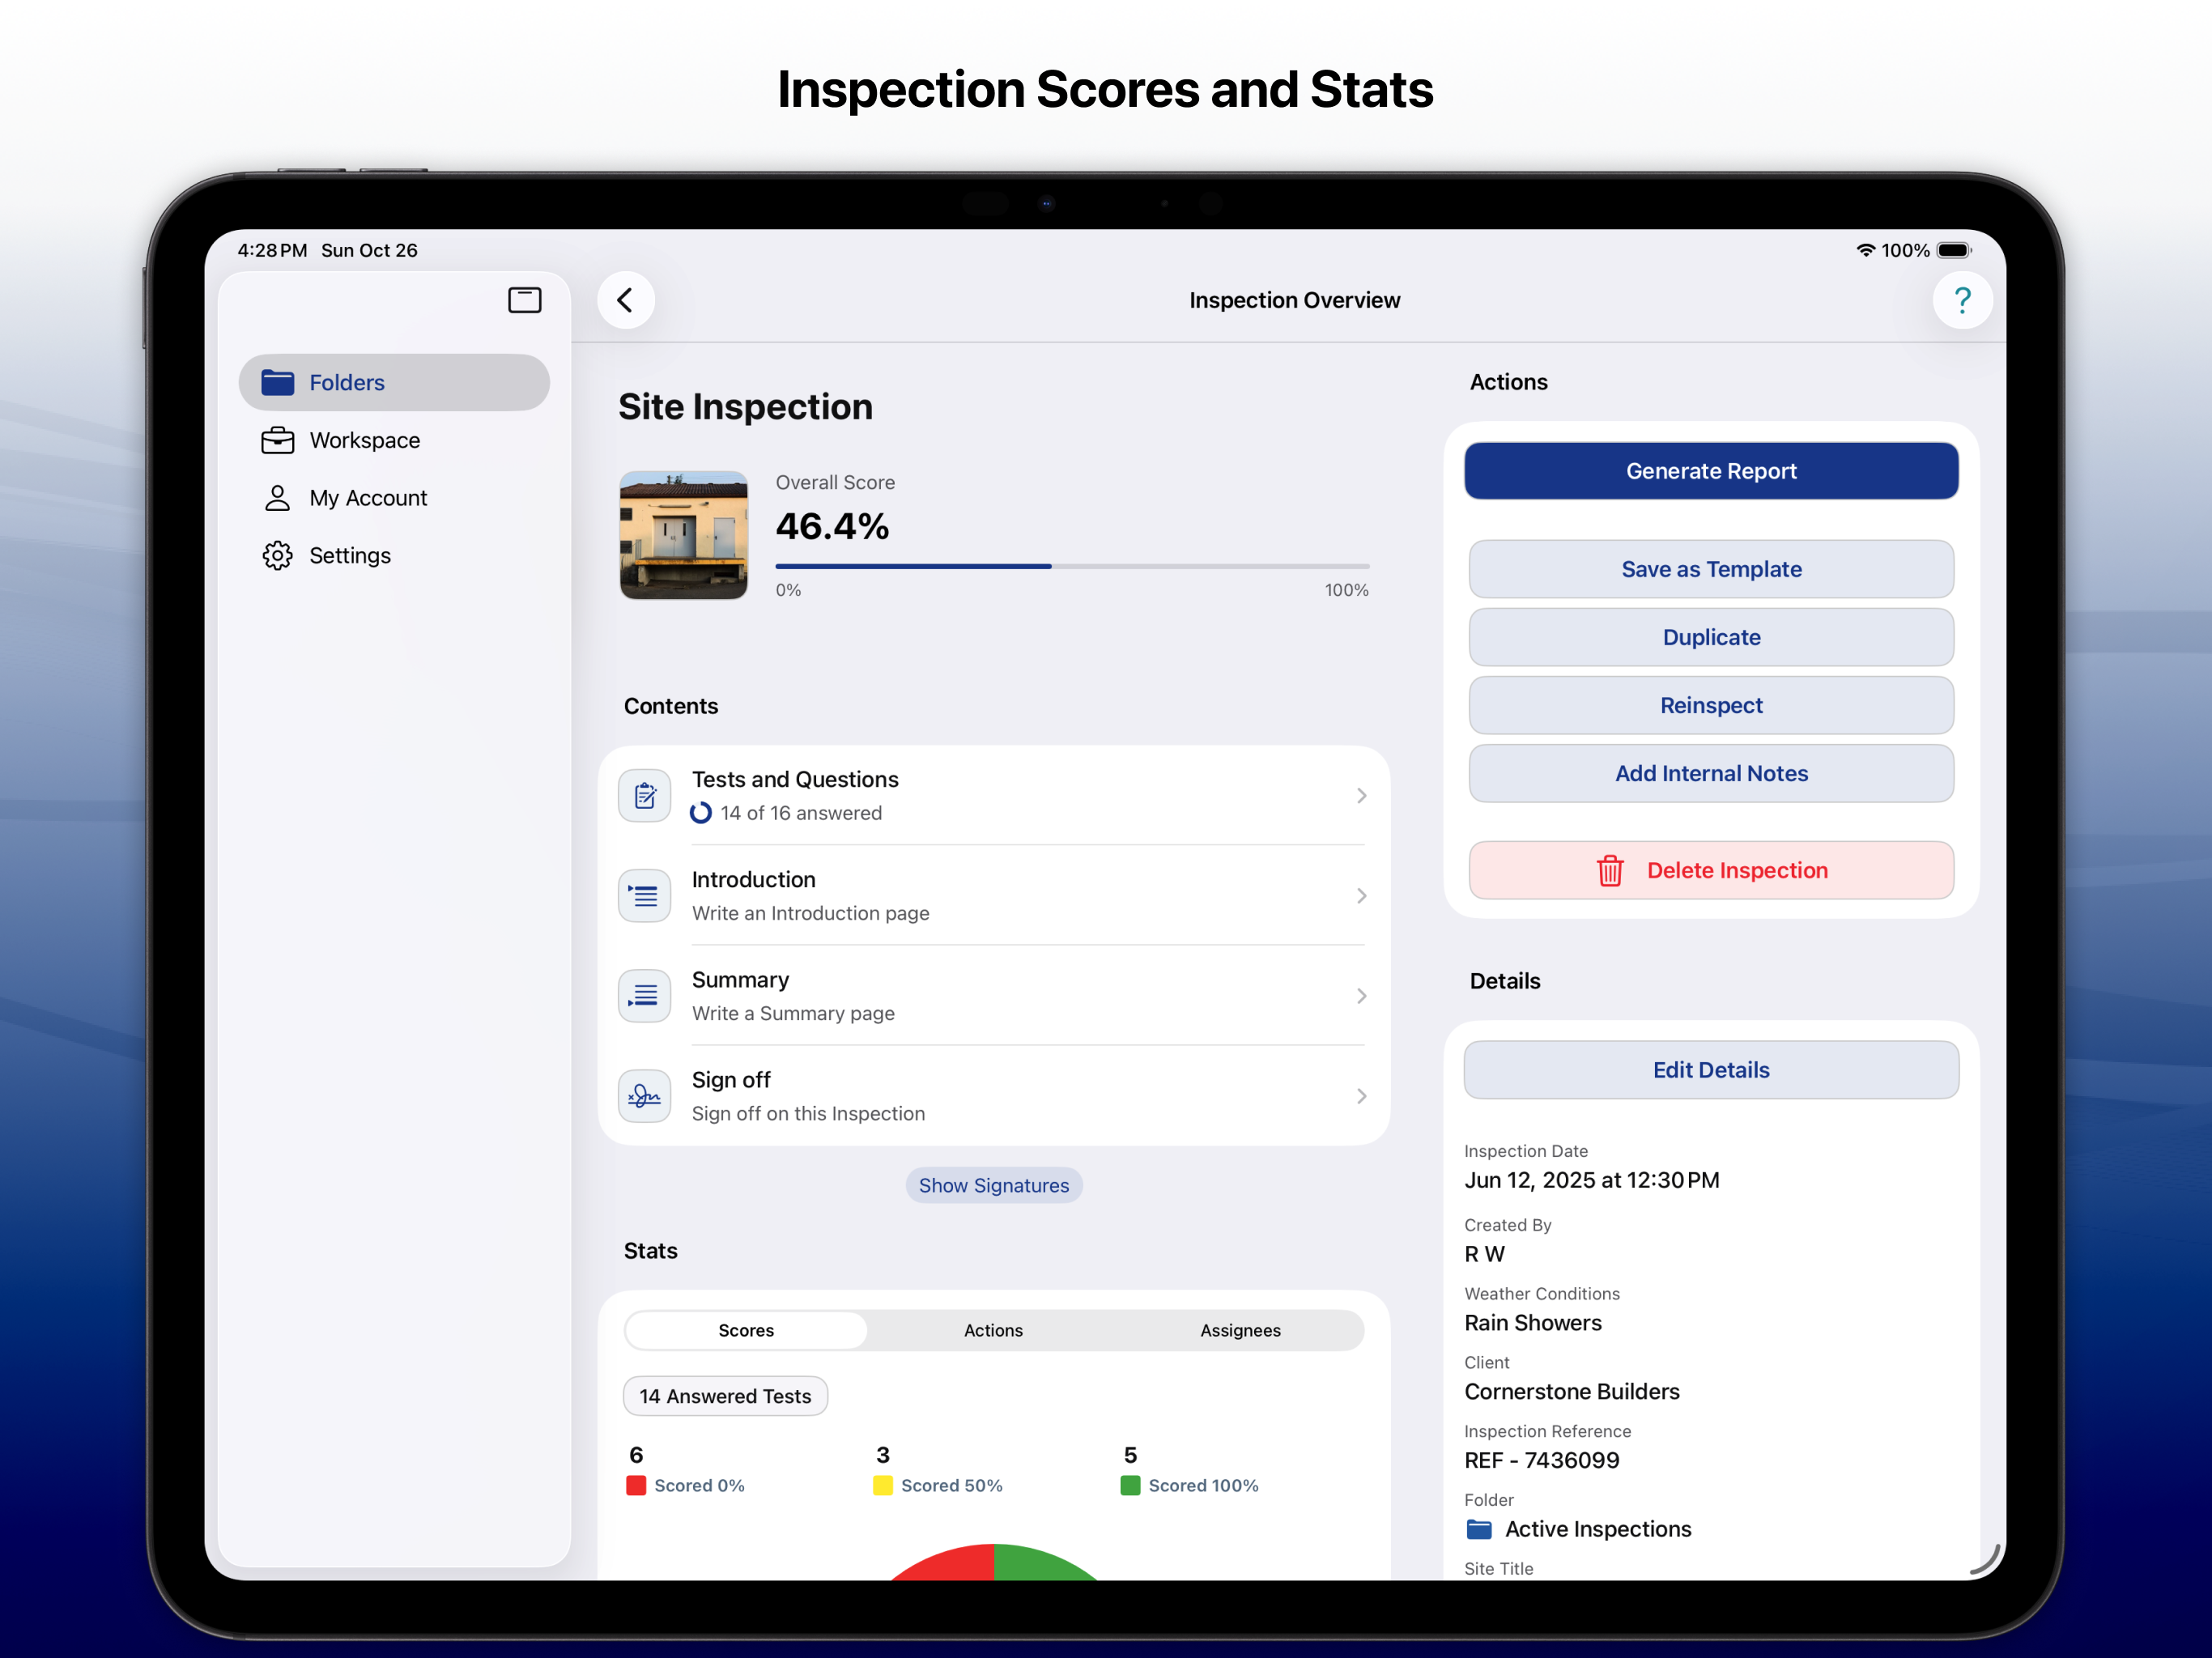Click the Sign off signature icon

(645, 1096)
